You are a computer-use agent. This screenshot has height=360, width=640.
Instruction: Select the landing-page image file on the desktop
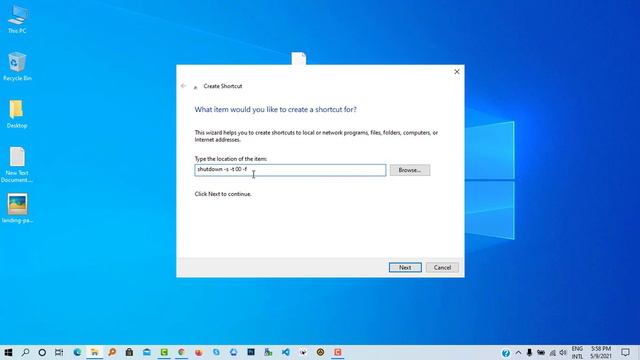[17, 208]
